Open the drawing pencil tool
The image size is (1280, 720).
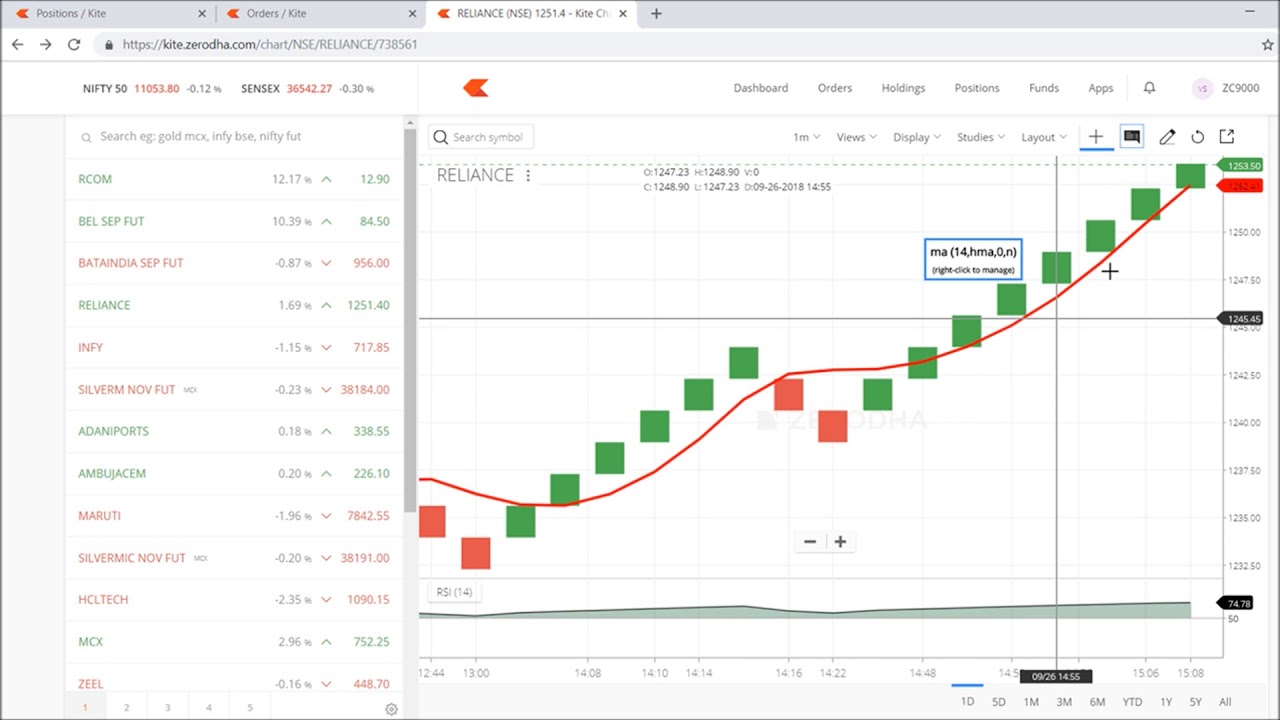point(1167,137)
